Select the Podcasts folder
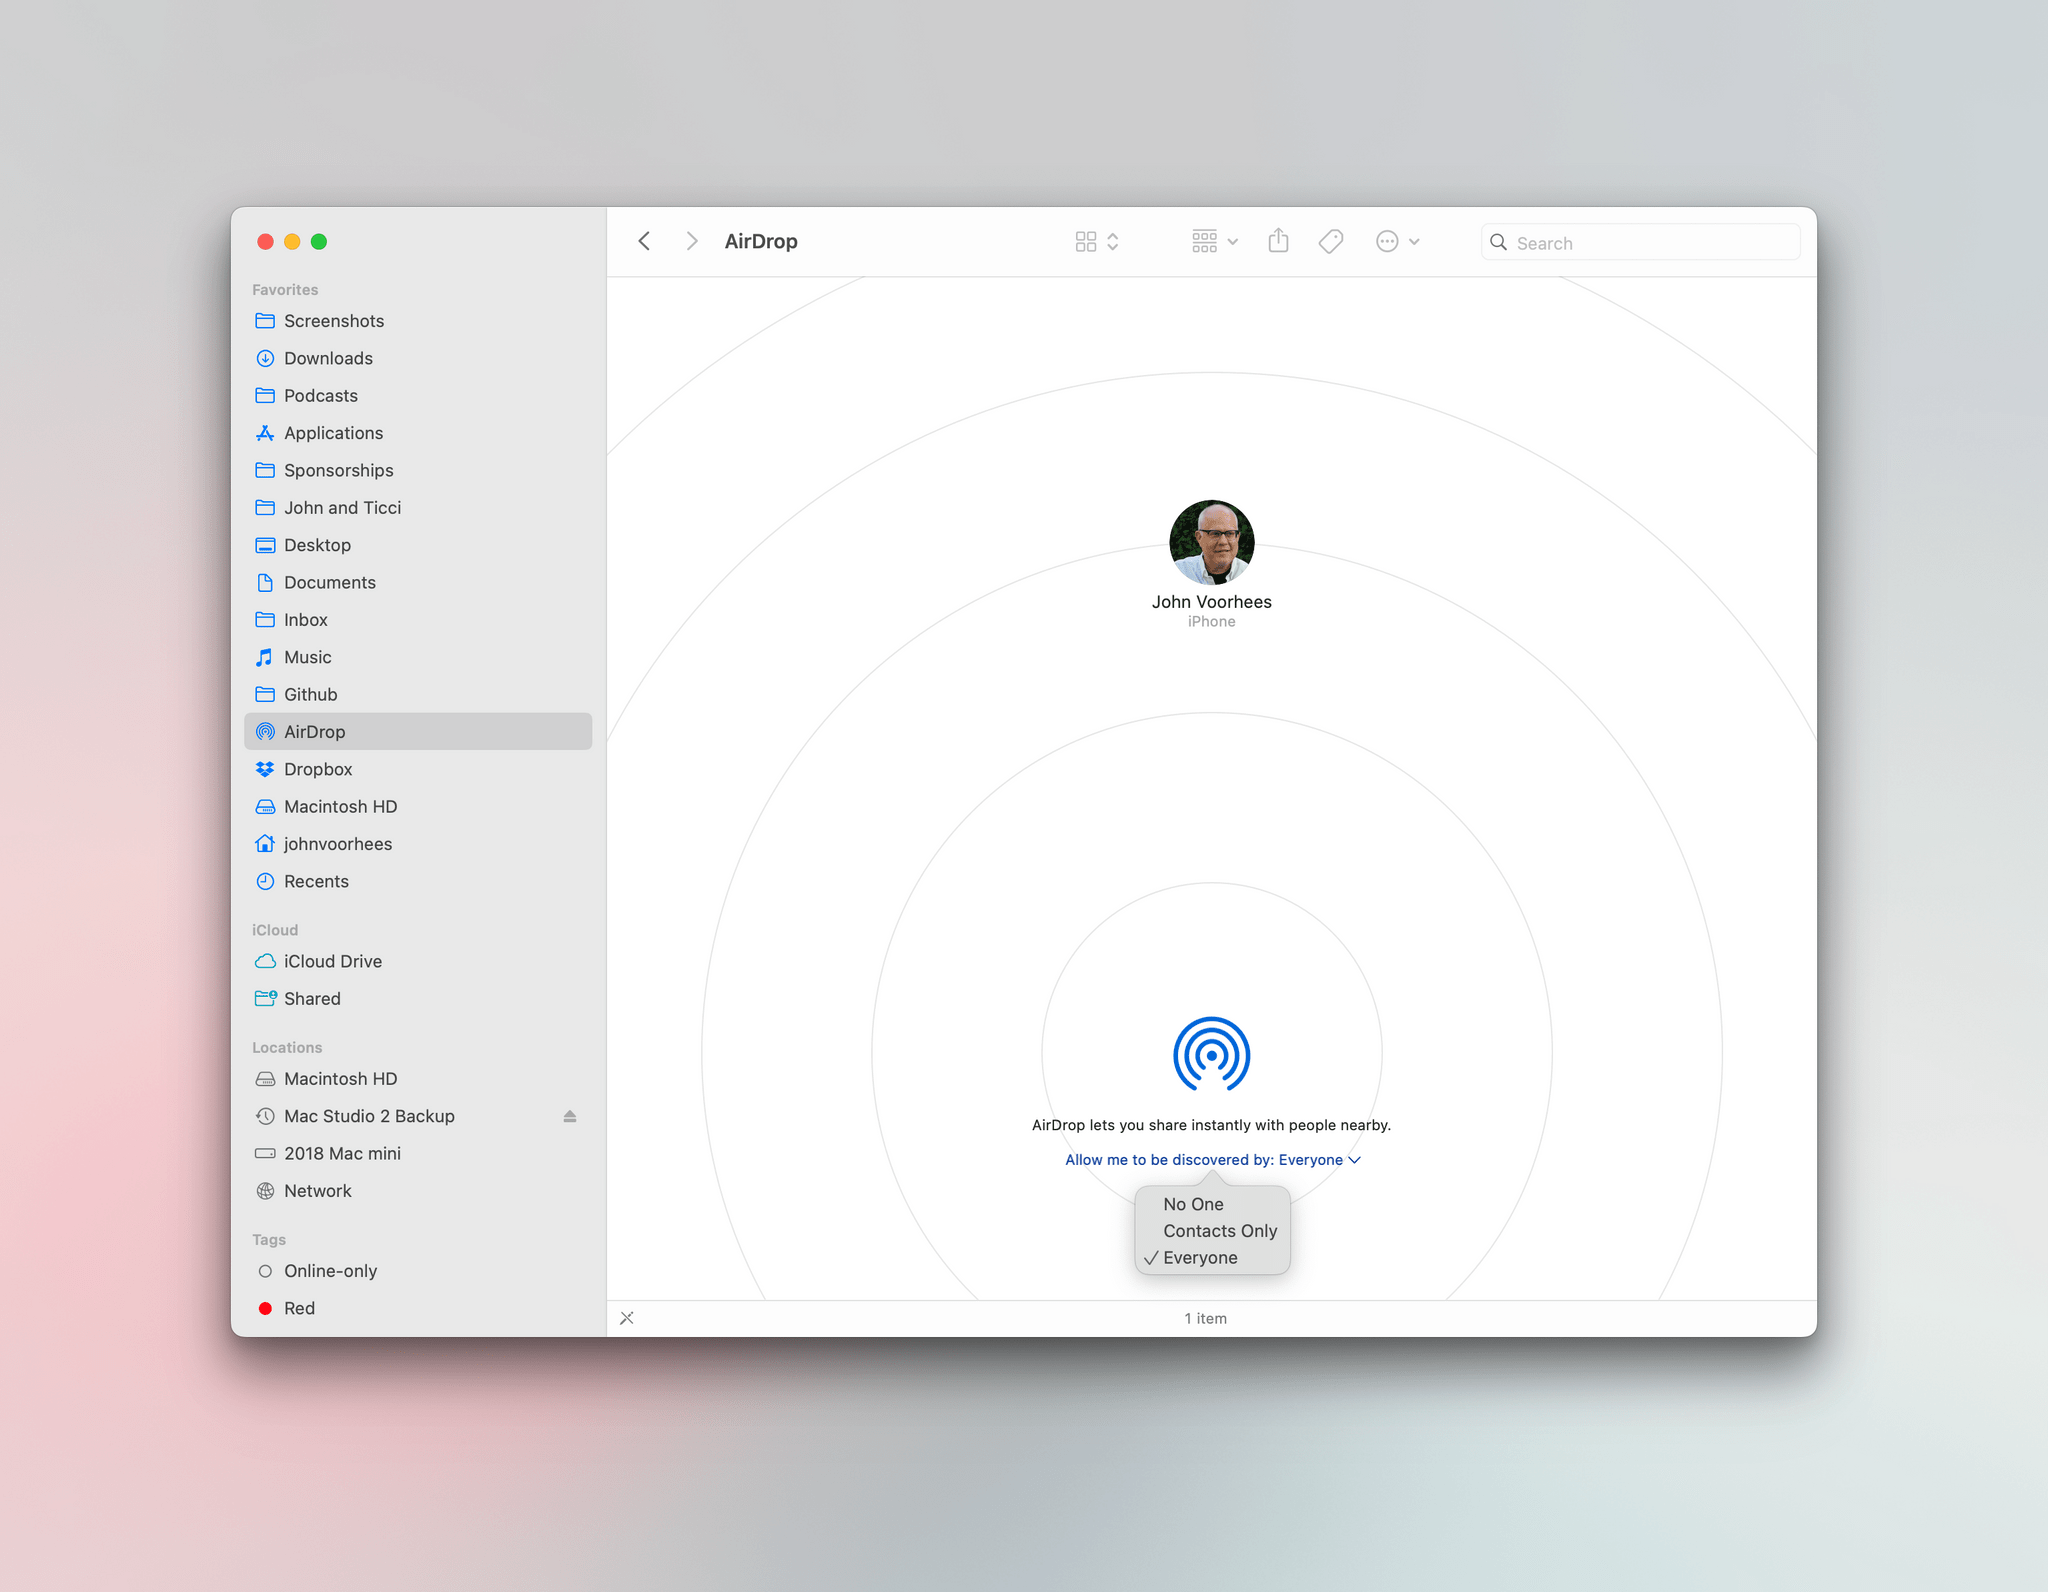This screenshot has height=1592, width=2048. (x=418, y=395)
